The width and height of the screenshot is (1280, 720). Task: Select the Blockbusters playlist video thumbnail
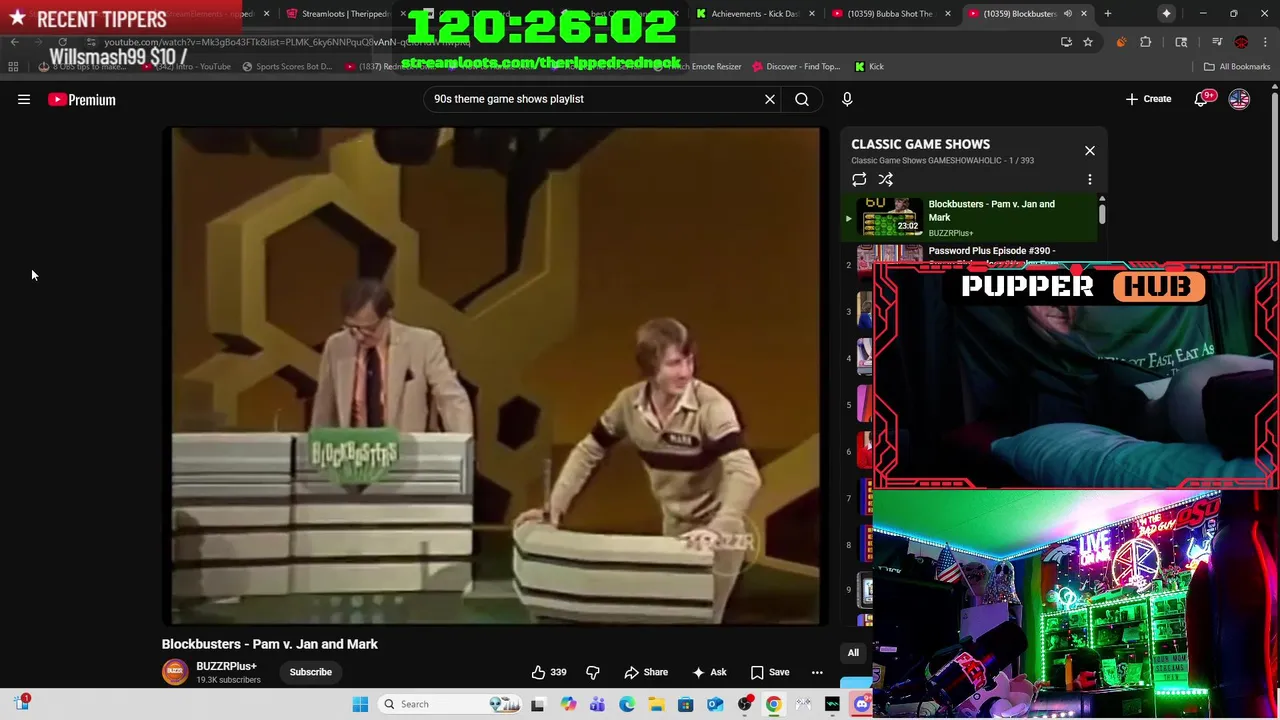[x=890, y=217]
